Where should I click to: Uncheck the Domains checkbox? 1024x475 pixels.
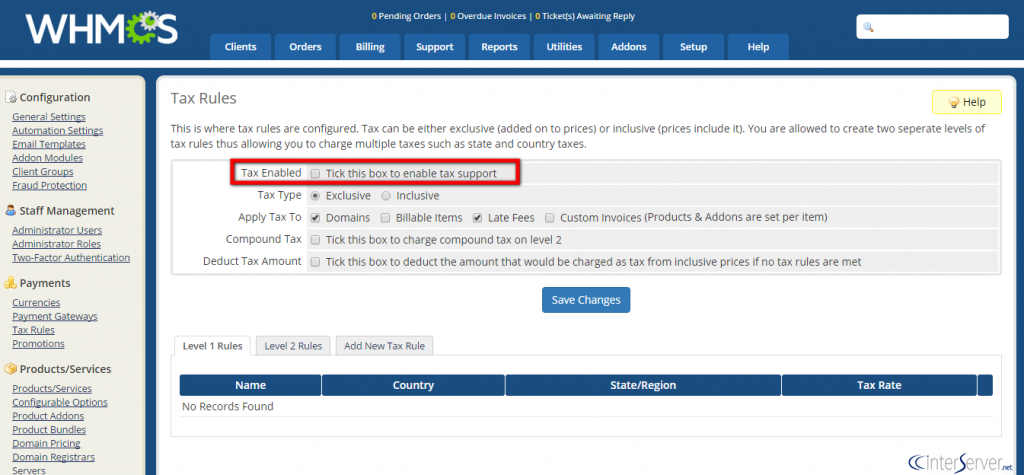pyautogui.click(x=315, y=217)
